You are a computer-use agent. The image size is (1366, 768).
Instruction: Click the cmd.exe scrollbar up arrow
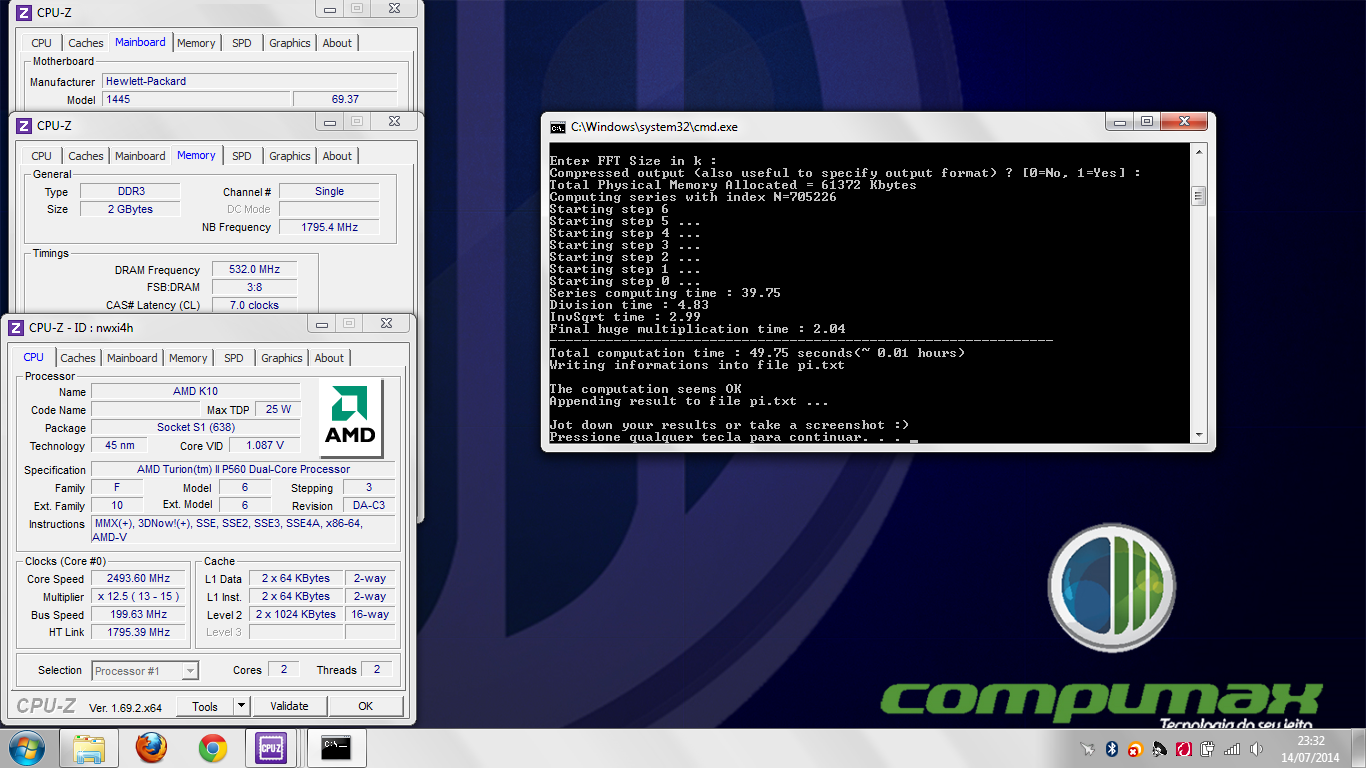tap(1198, 151)
